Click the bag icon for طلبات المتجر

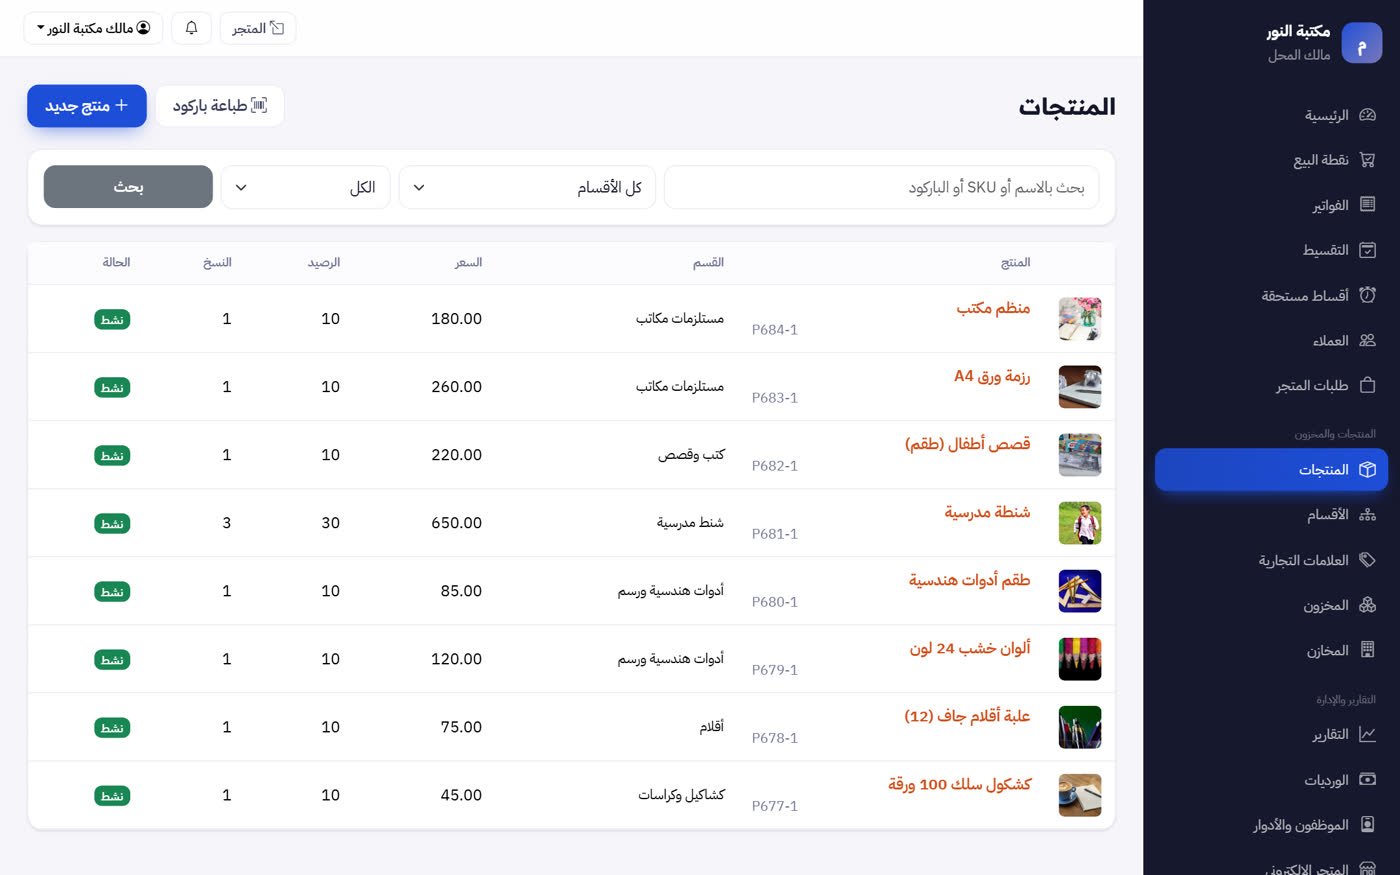tap(1367, 385)
